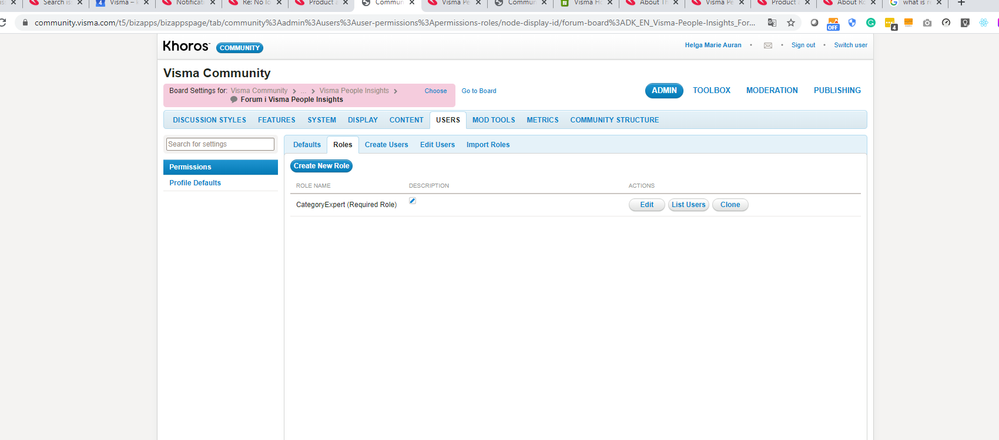Open the Publishing section

837,90
